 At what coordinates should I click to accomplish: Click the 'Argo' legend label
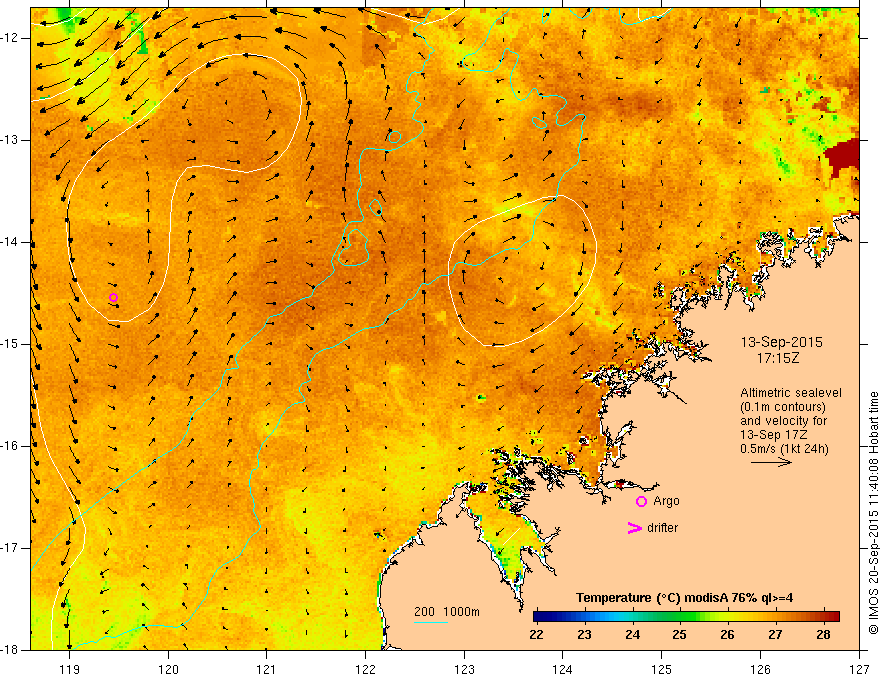pos(666,501)
